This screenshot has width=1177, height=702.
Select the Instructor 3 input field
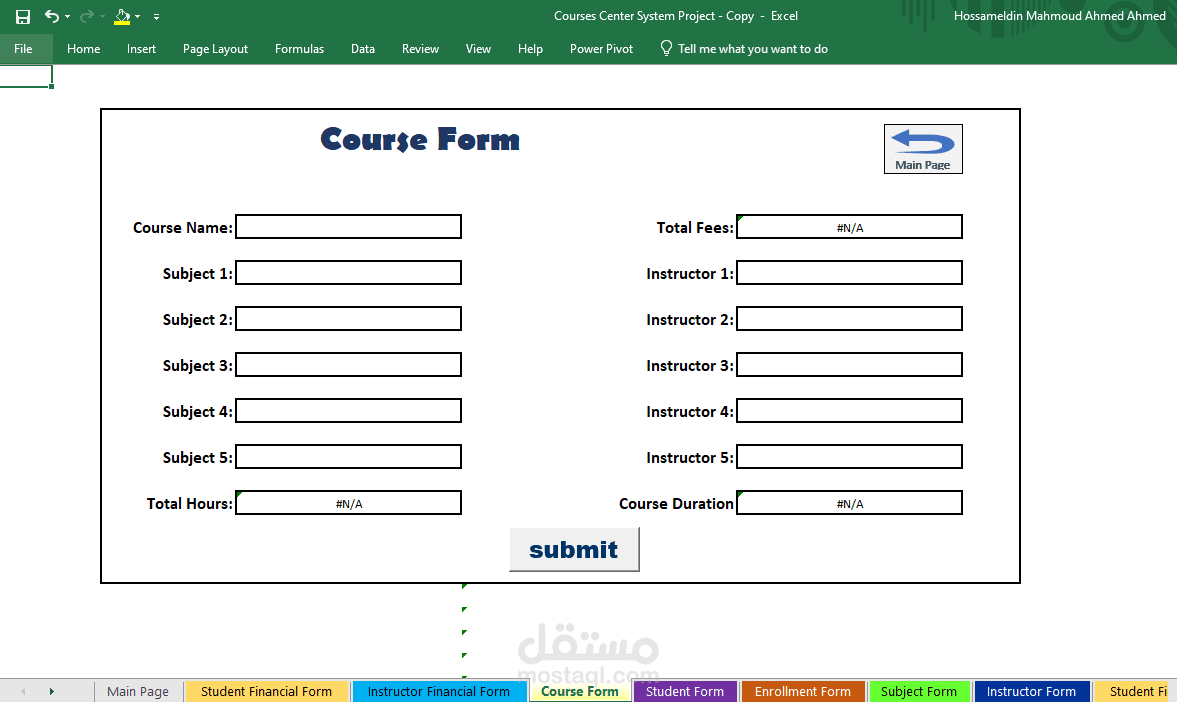(850, 365)
